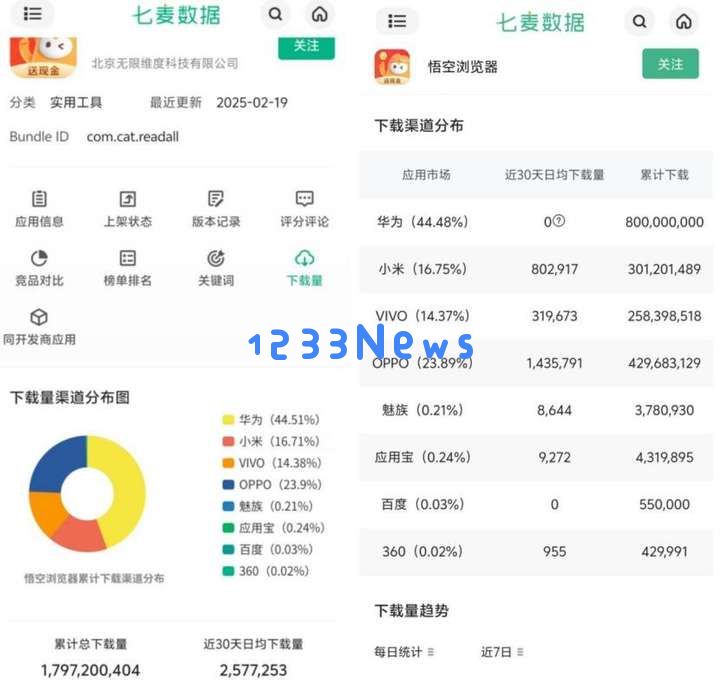Screen dimensions: 720x685
Task: Click the 近30天日均下载量 table column header
Action: click(x=554, y=175)
